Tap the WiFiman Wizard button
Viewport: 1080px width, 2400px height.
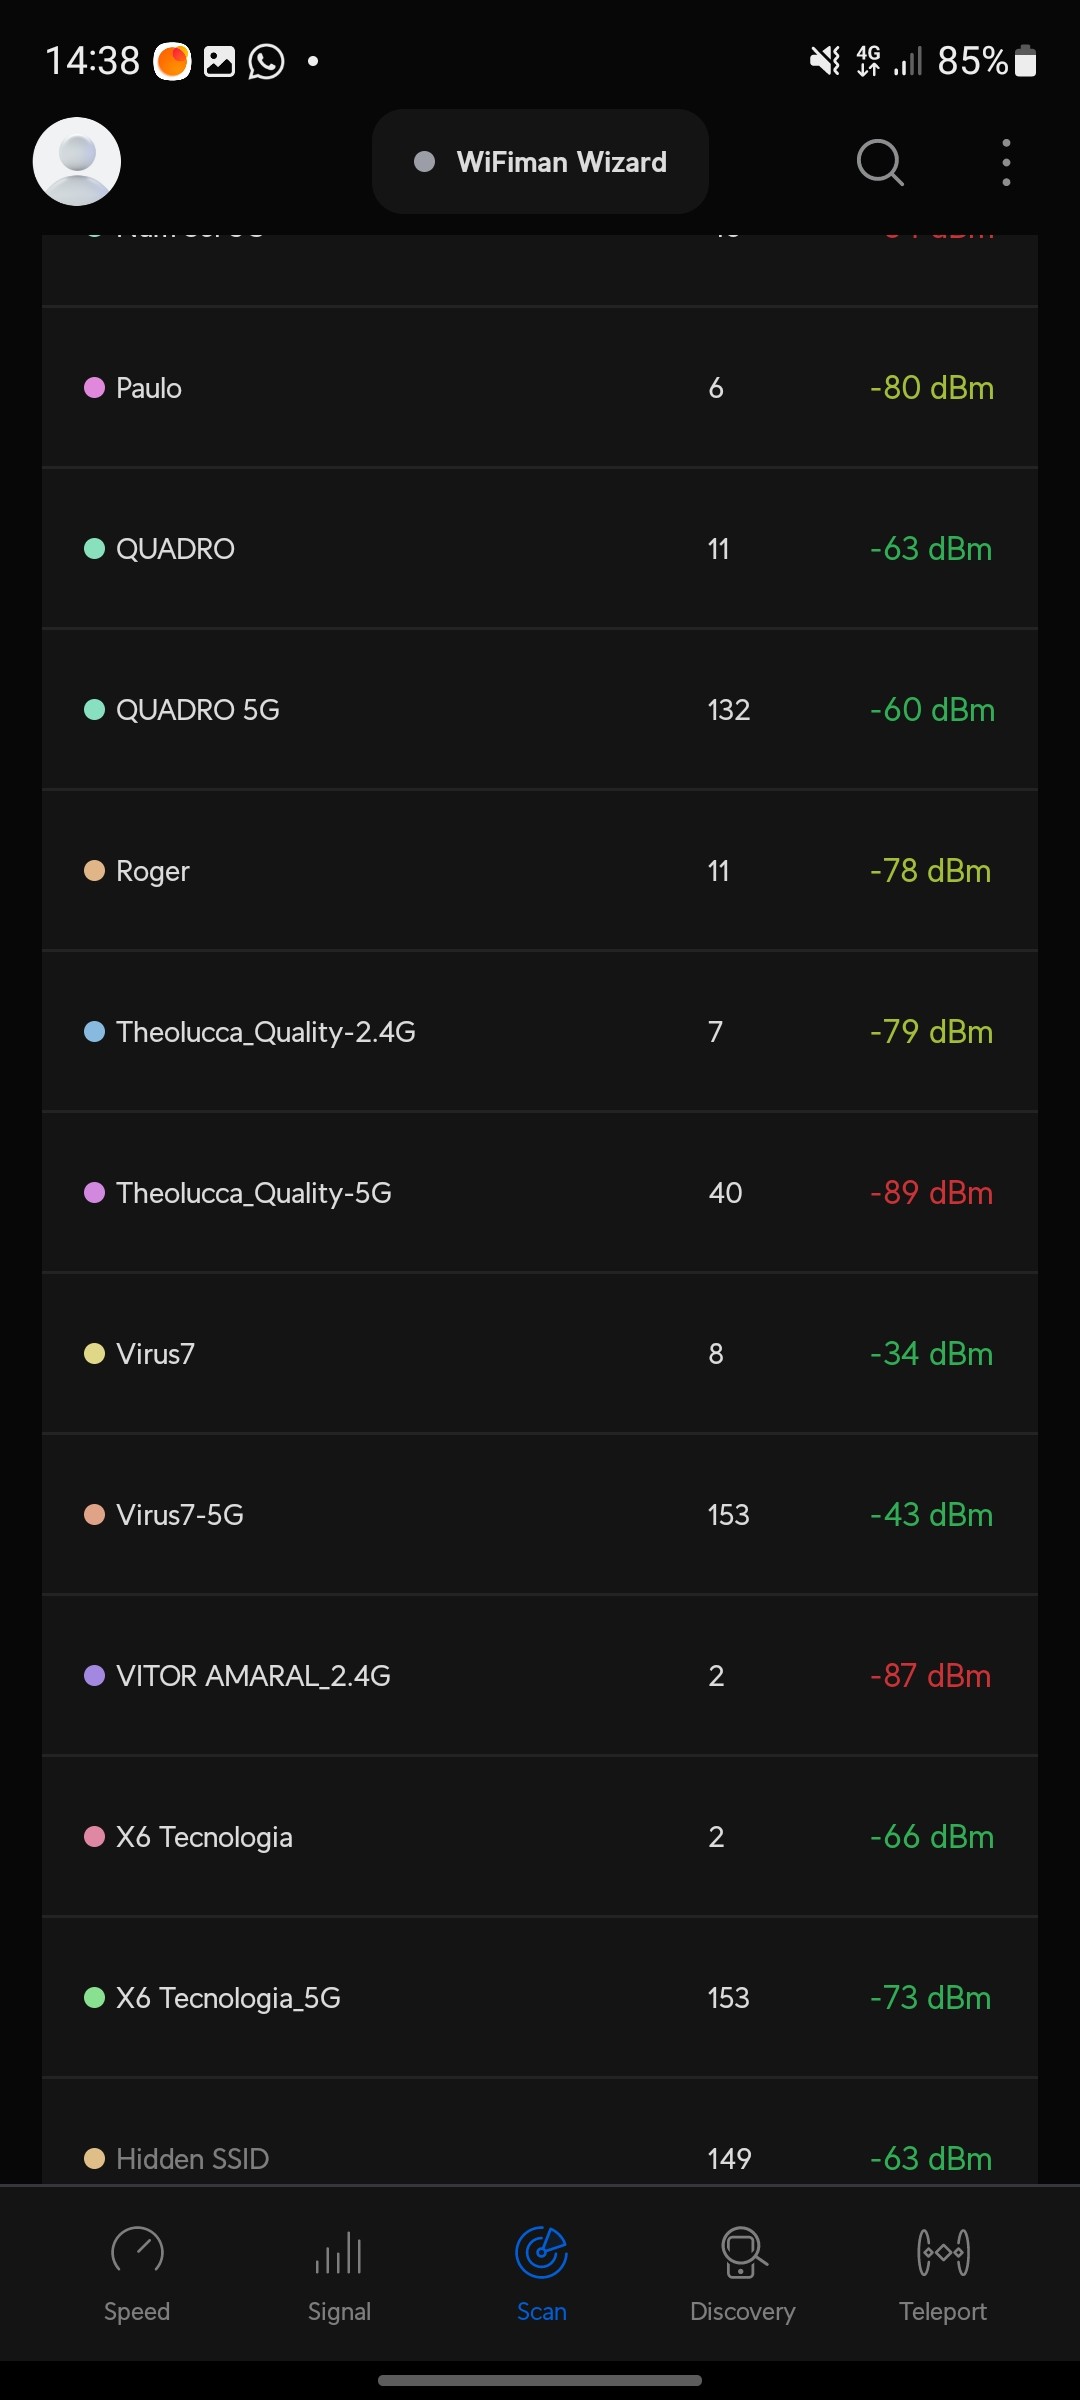click(540, 162)
